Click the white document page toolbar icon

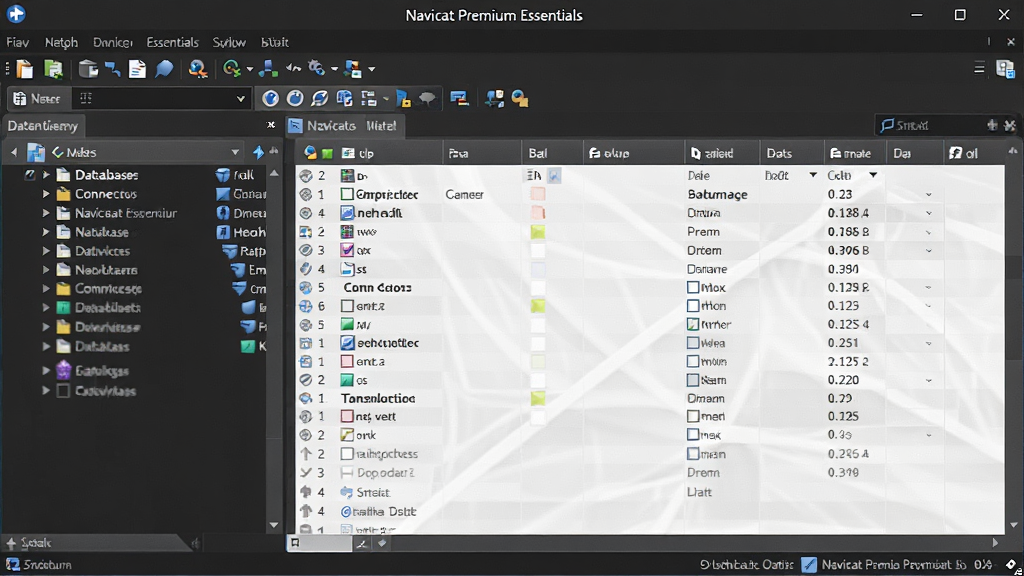click(x=137, y=69)
